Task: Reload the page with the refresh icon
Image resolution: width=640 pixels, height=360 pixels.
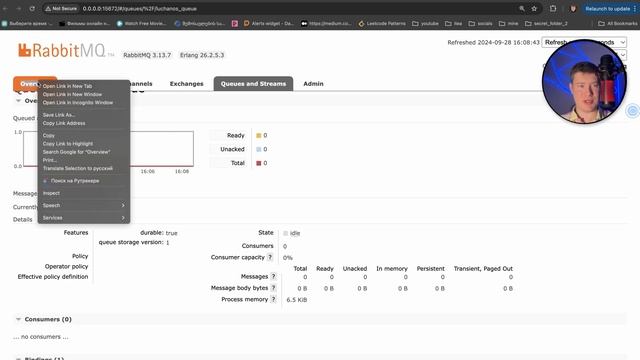Action: point(32,9)
